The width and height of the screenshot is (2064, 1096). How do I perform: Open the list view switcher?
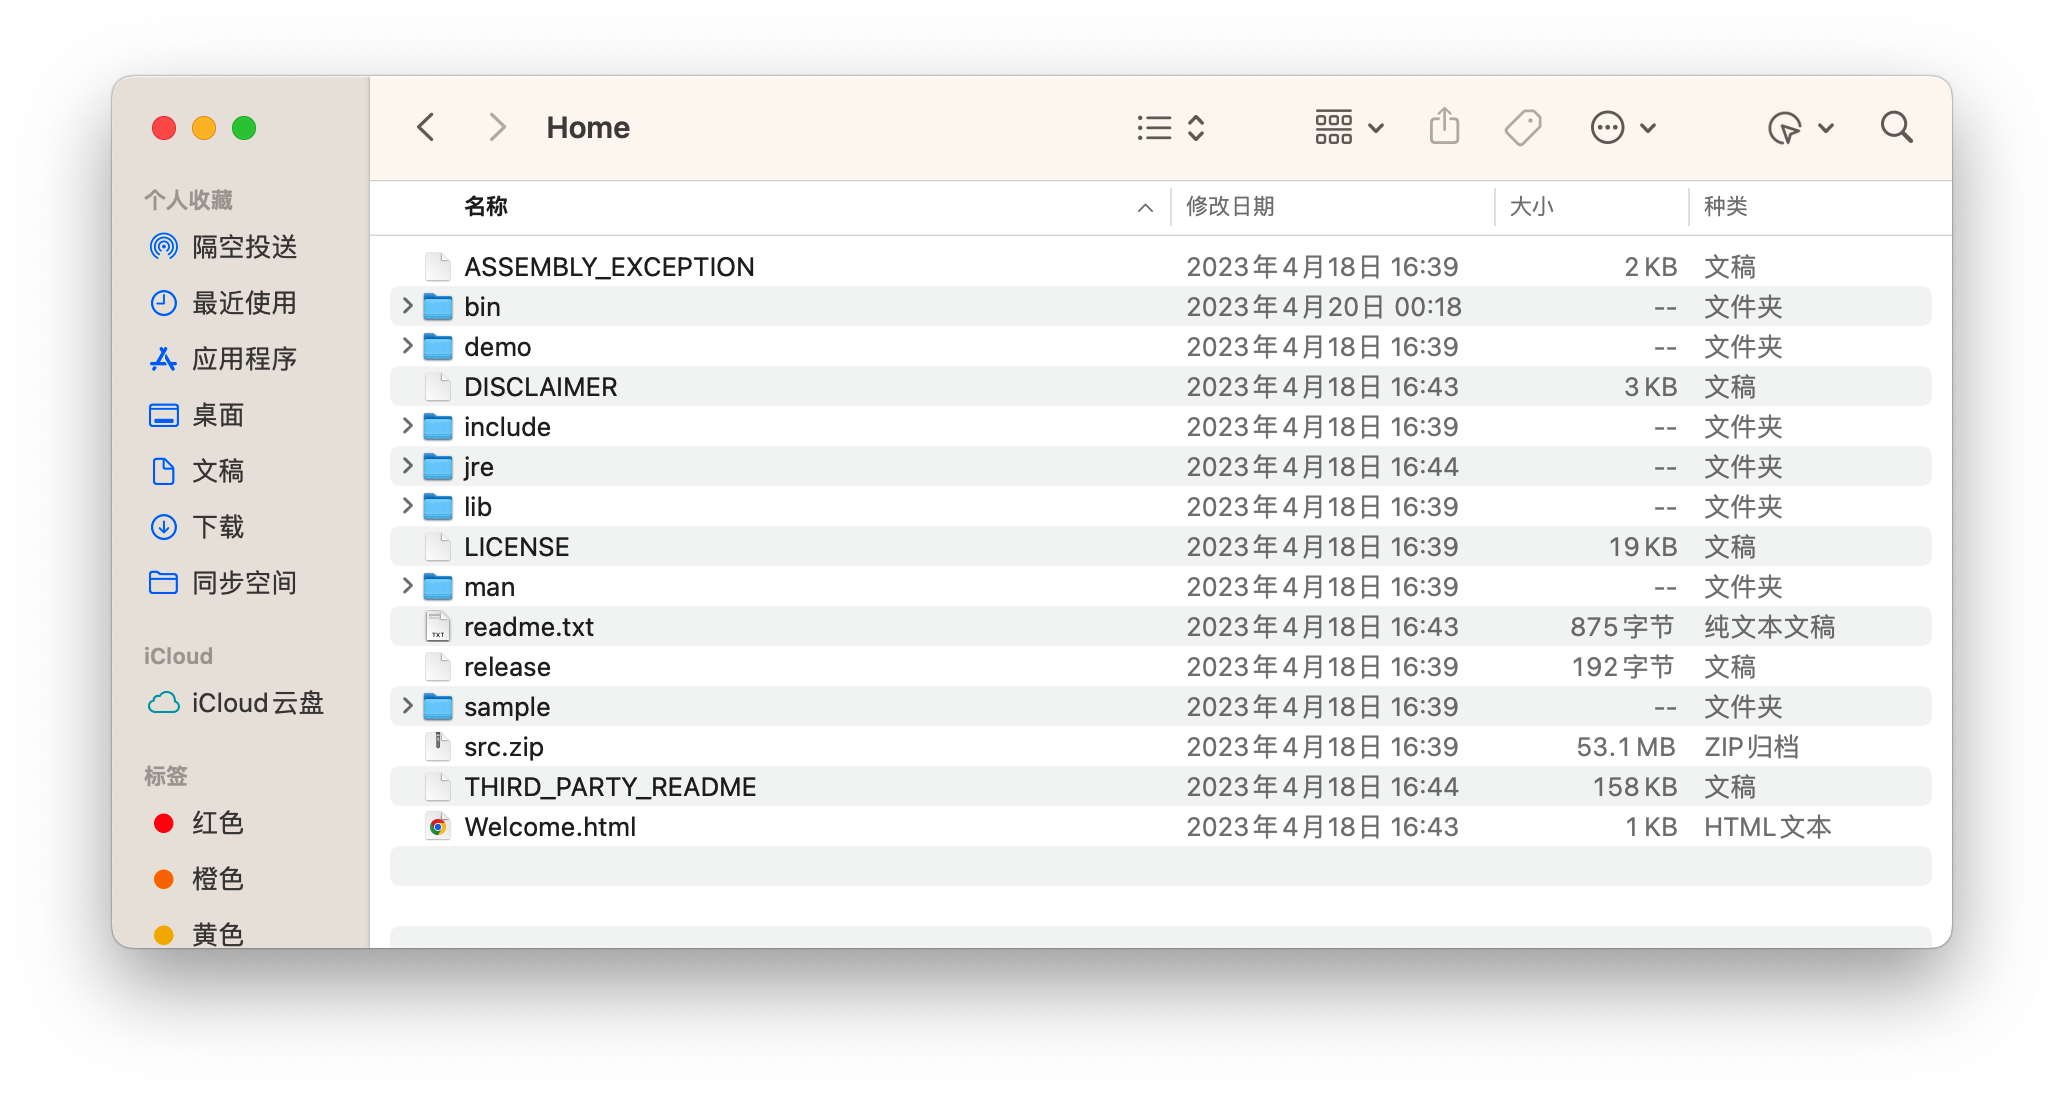(x=1171, y=128)
